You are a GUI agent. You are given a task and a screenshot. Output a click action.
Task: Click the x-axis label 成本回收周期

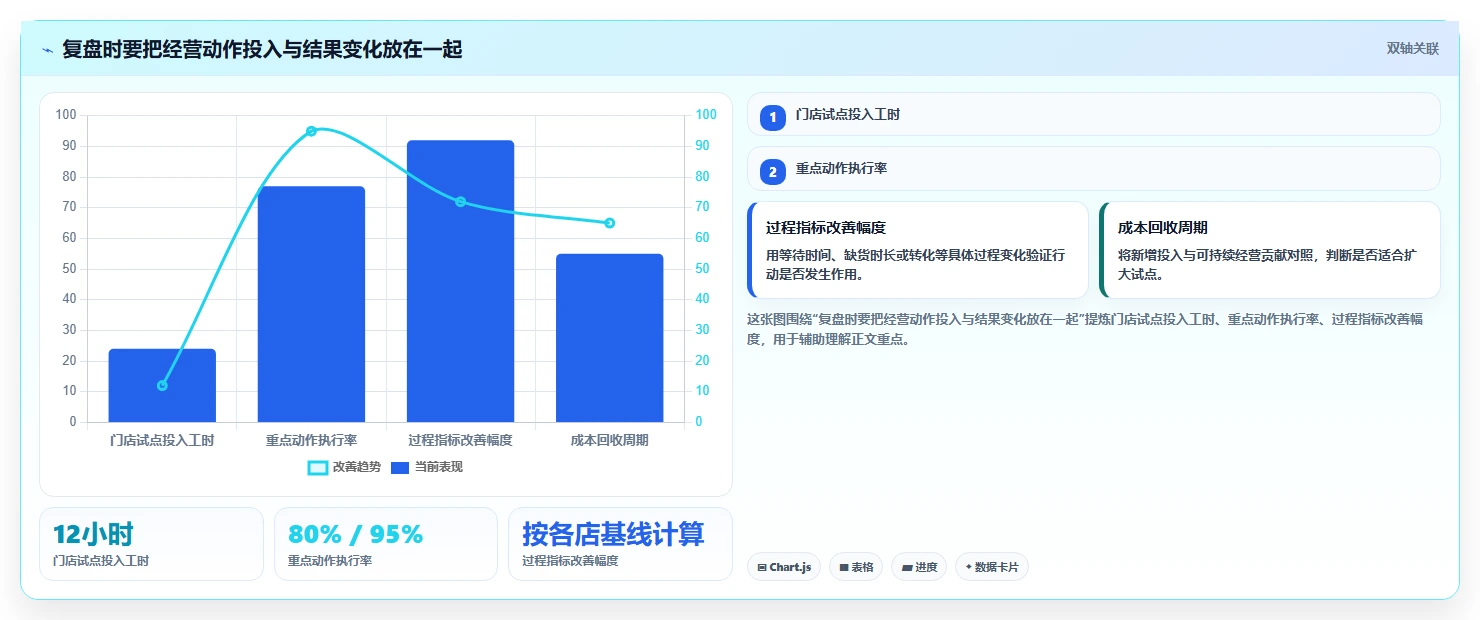click(610, 440)
